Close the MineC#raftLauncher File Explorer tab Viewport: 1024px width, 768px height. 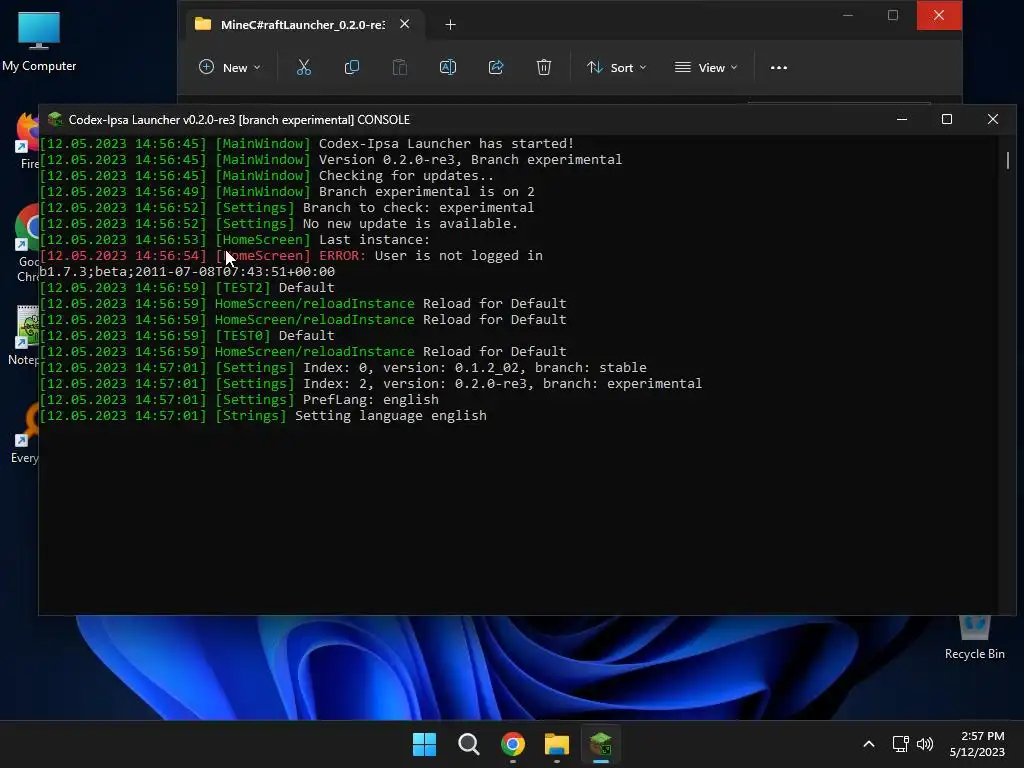coord(405,24)
